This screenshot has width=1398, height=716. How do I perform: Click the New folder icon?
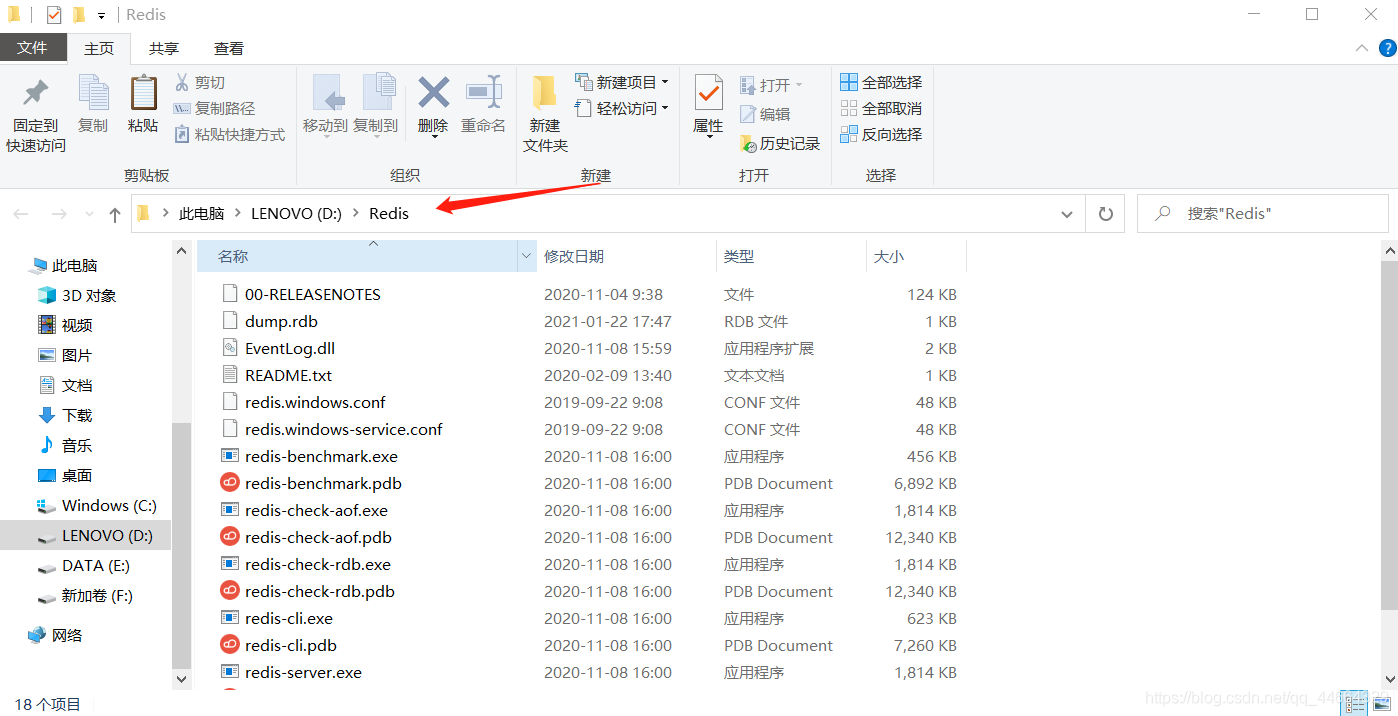545,94
